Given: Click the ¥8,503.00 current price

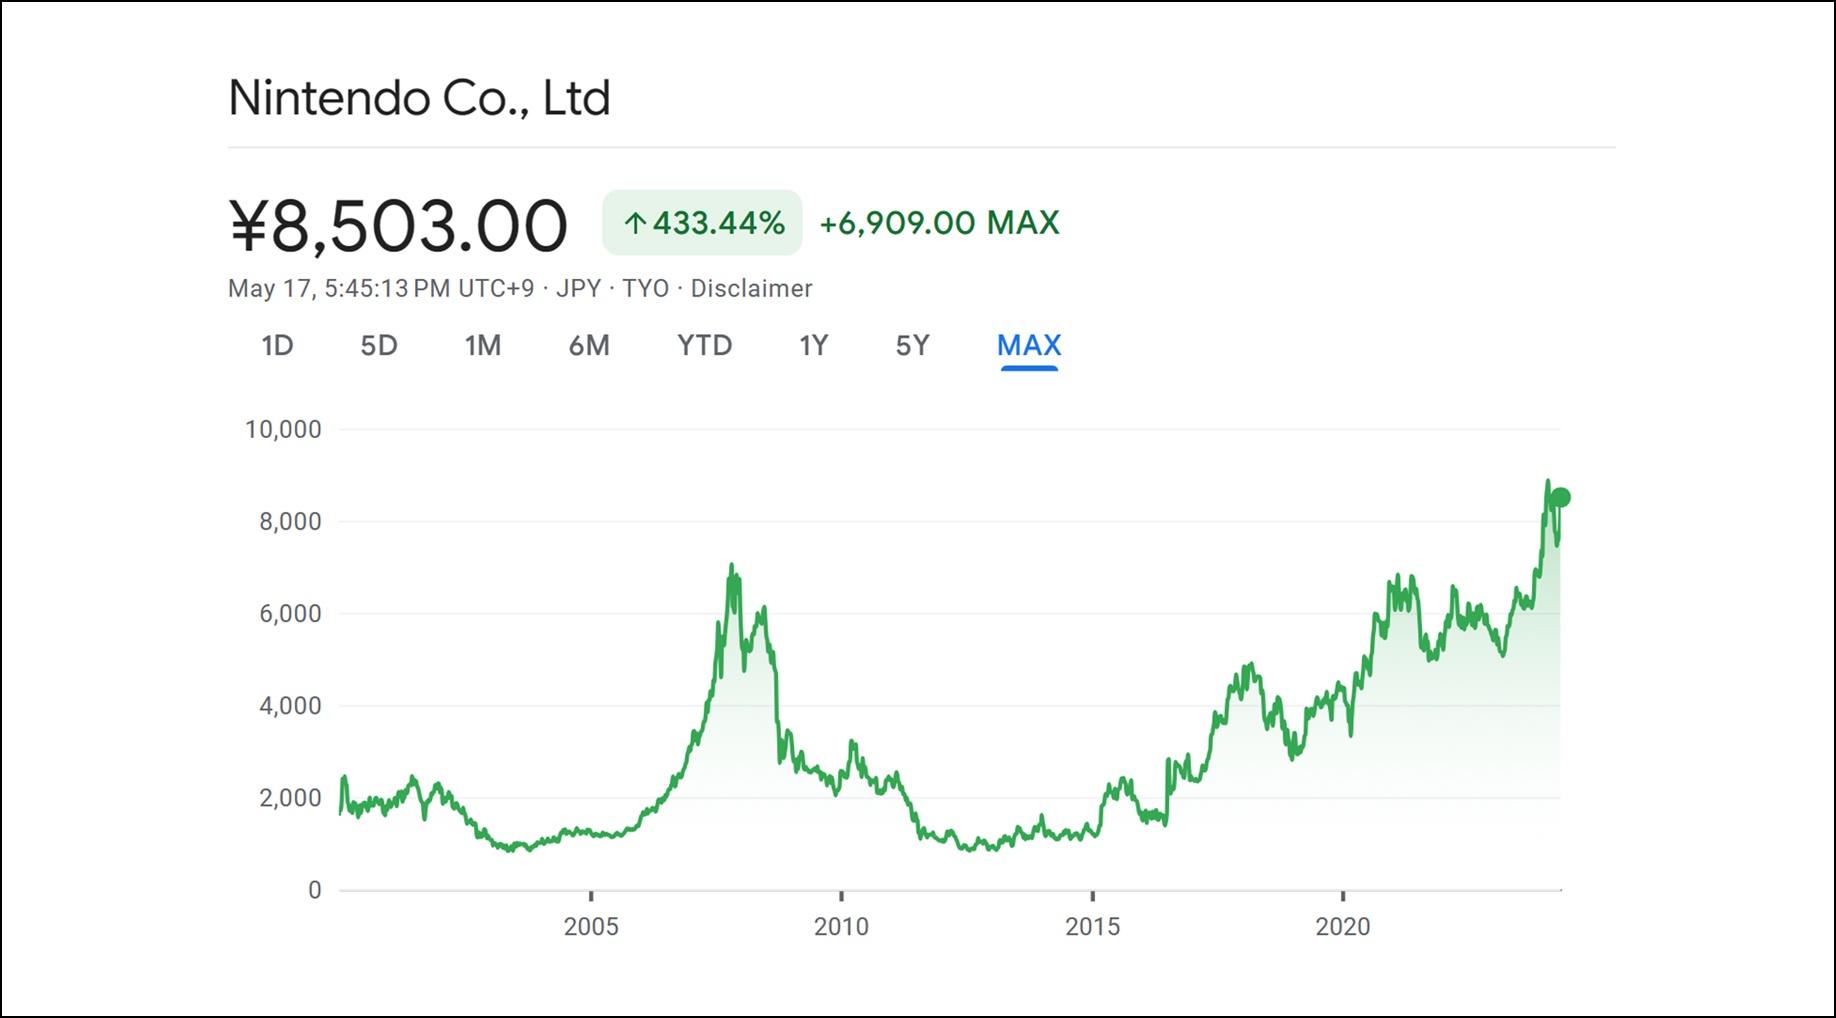Looking at the screenshot, I should (398, 225).
